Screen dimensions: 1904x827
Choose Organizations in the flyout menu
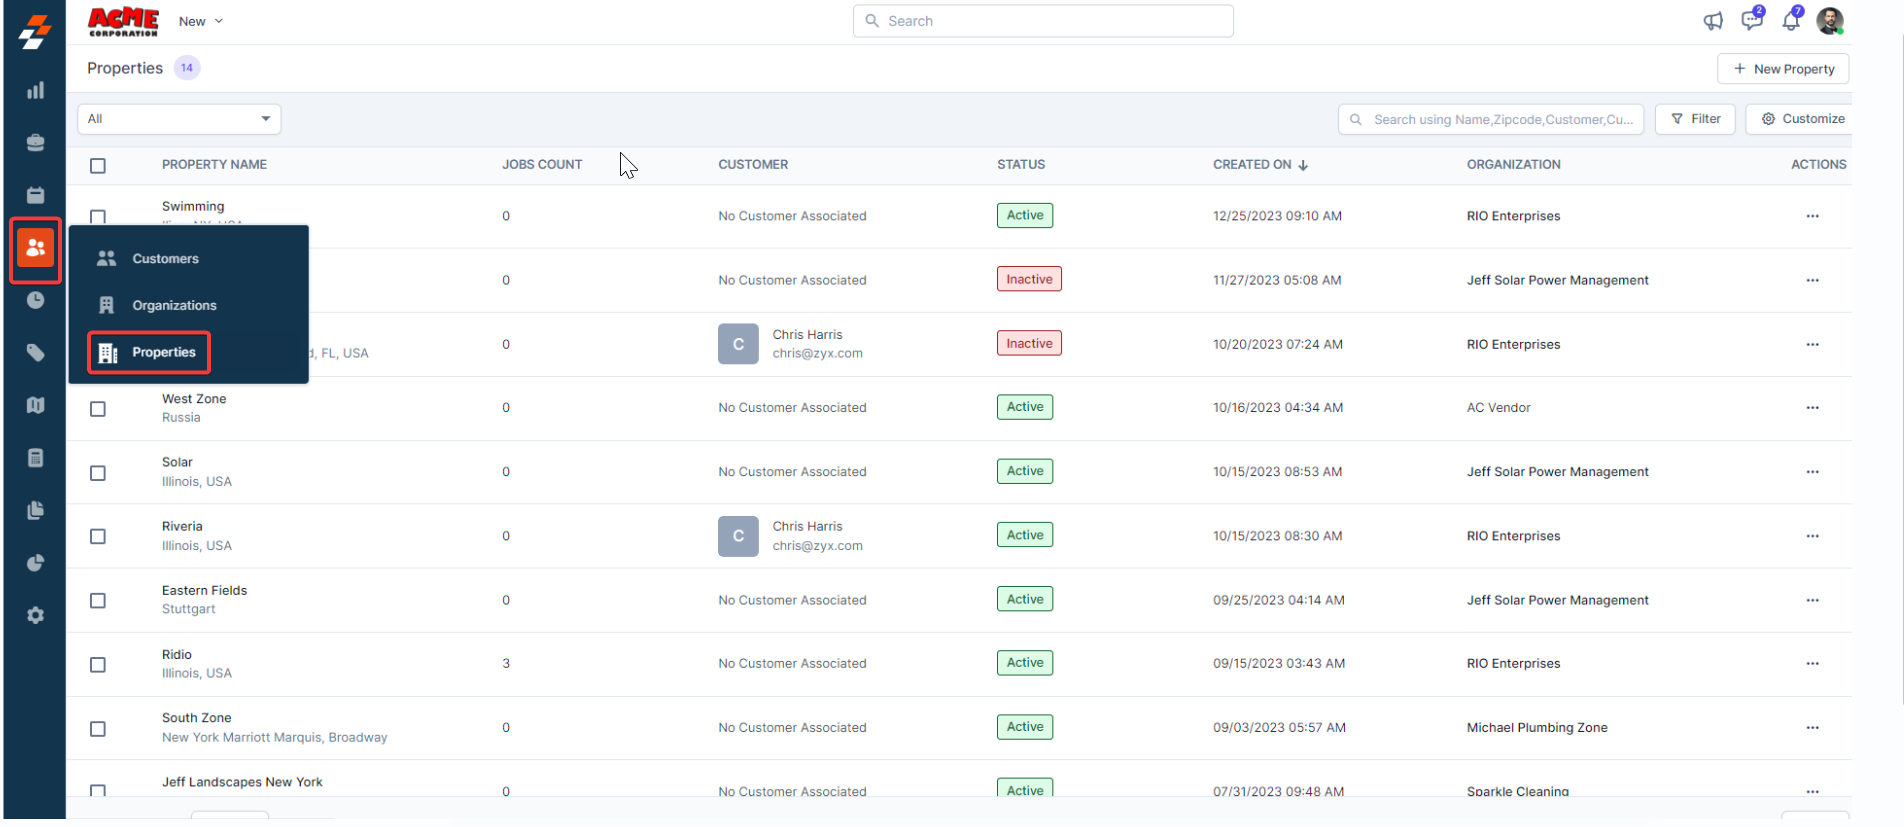[x=174, y=306]
